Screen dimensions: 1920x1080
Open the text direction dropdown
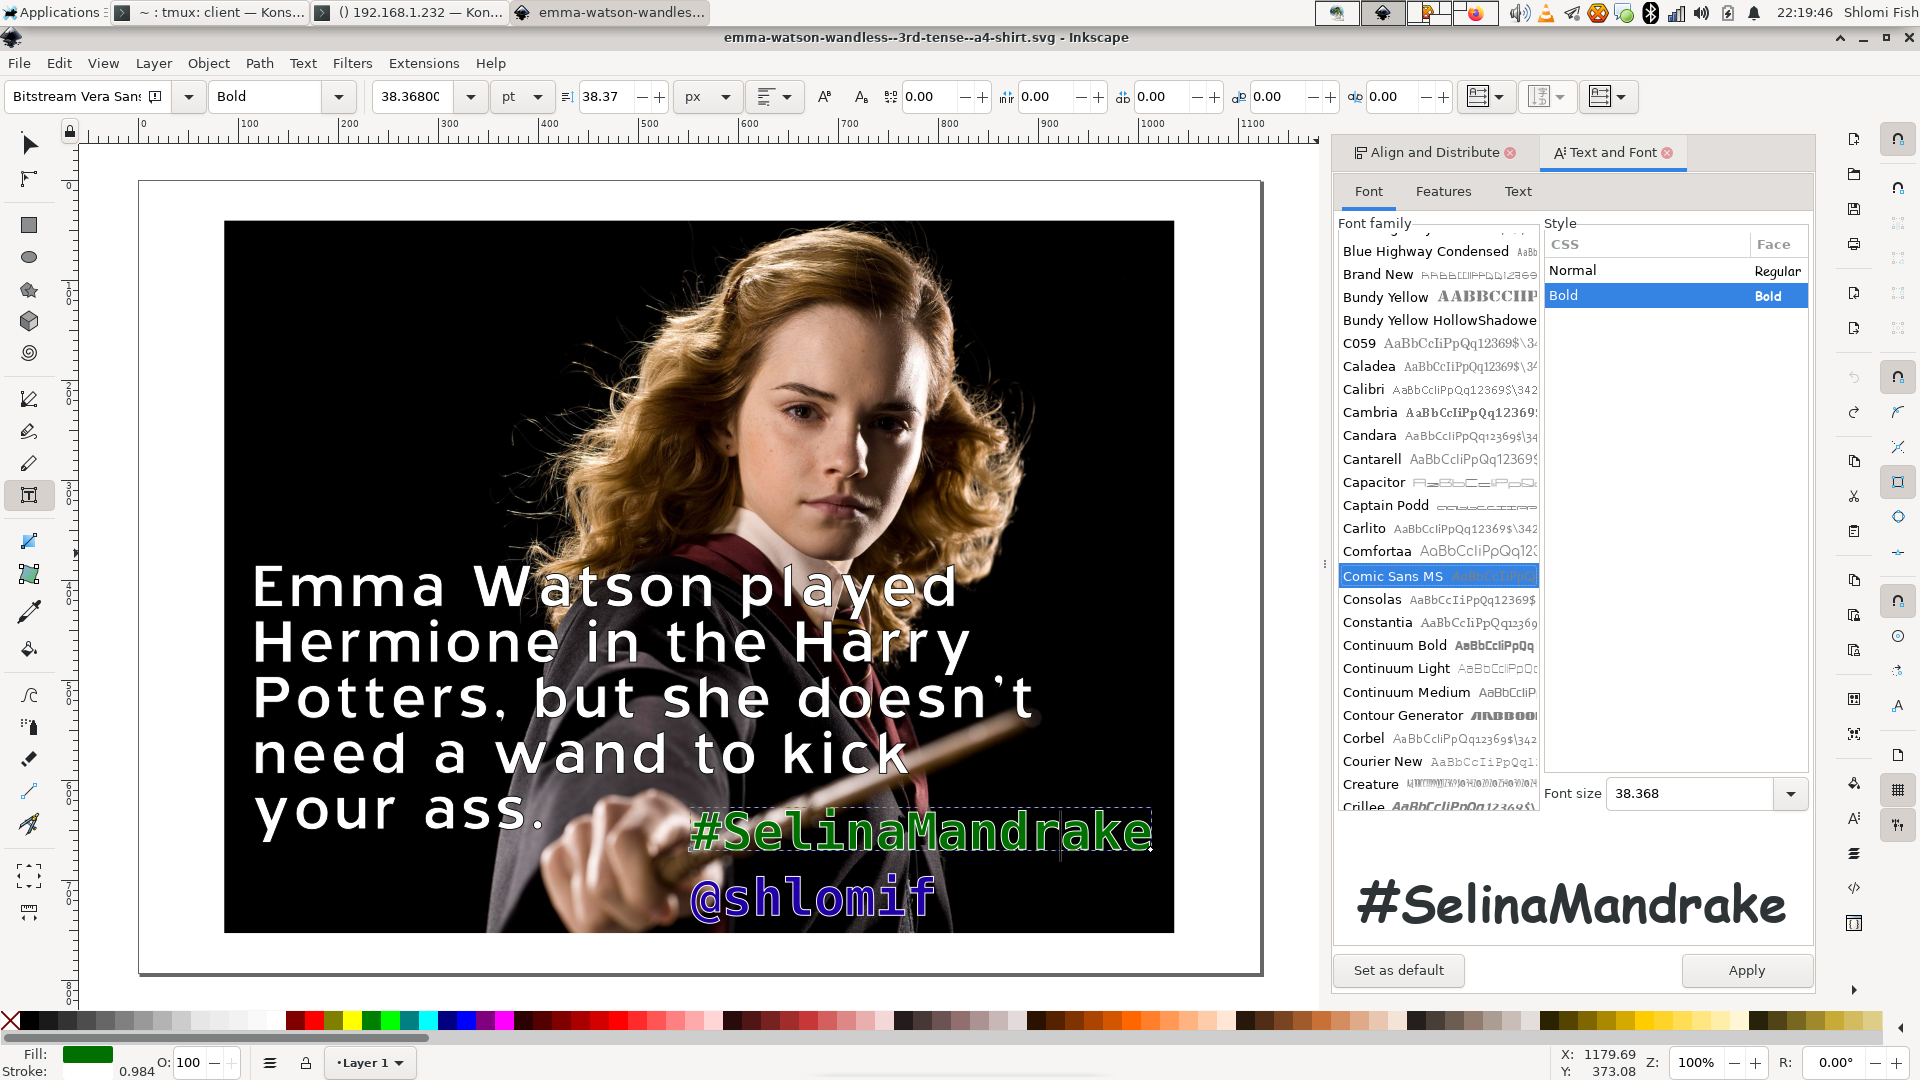pyautogui.click(x=1608, y=97)
